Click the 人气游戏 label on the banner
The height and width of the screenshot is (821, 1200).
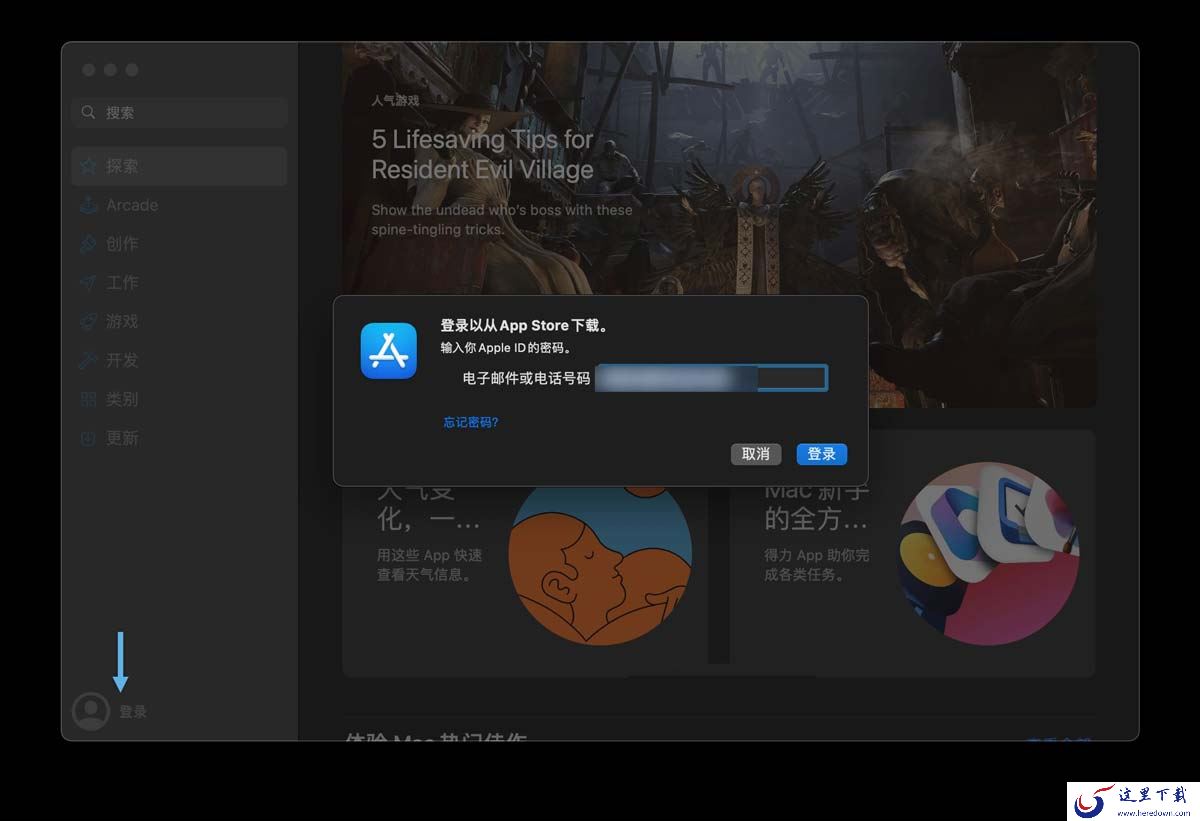point(395,101)
